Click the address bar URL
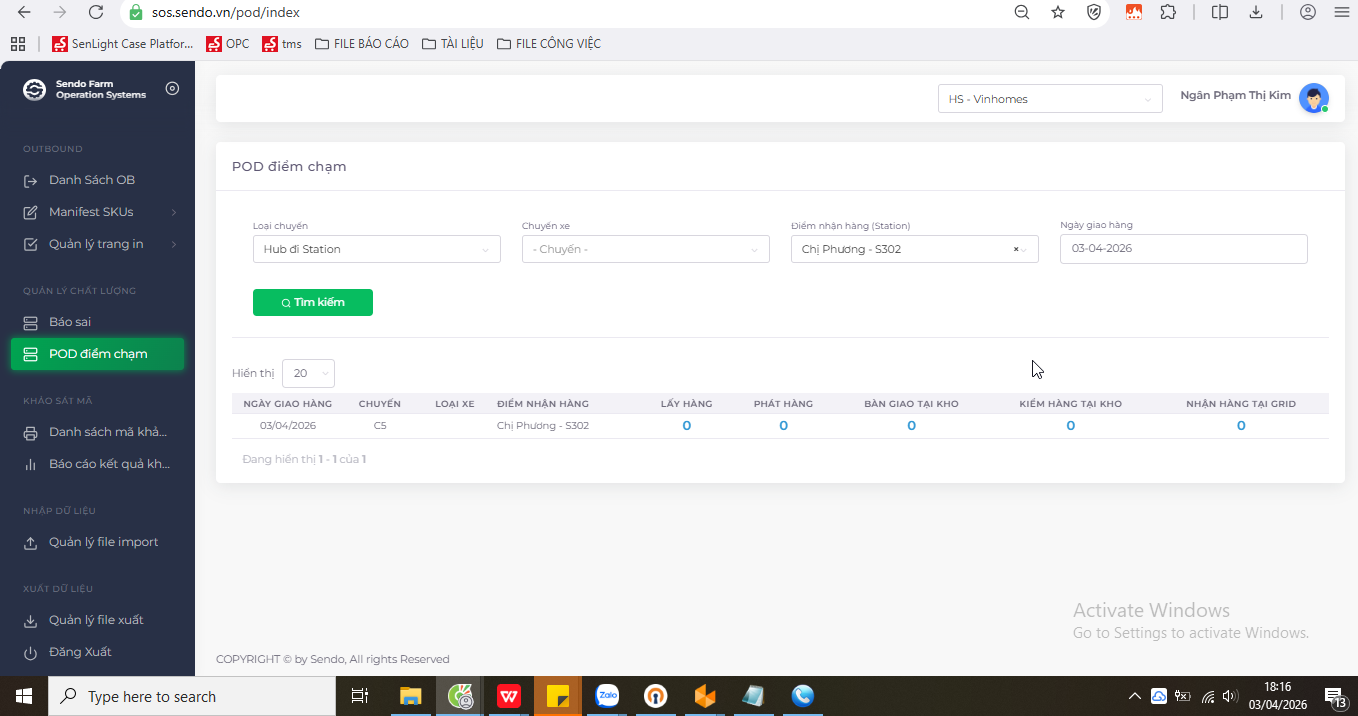This screenshot has height=716, width=1358. (x=226, y=13)
